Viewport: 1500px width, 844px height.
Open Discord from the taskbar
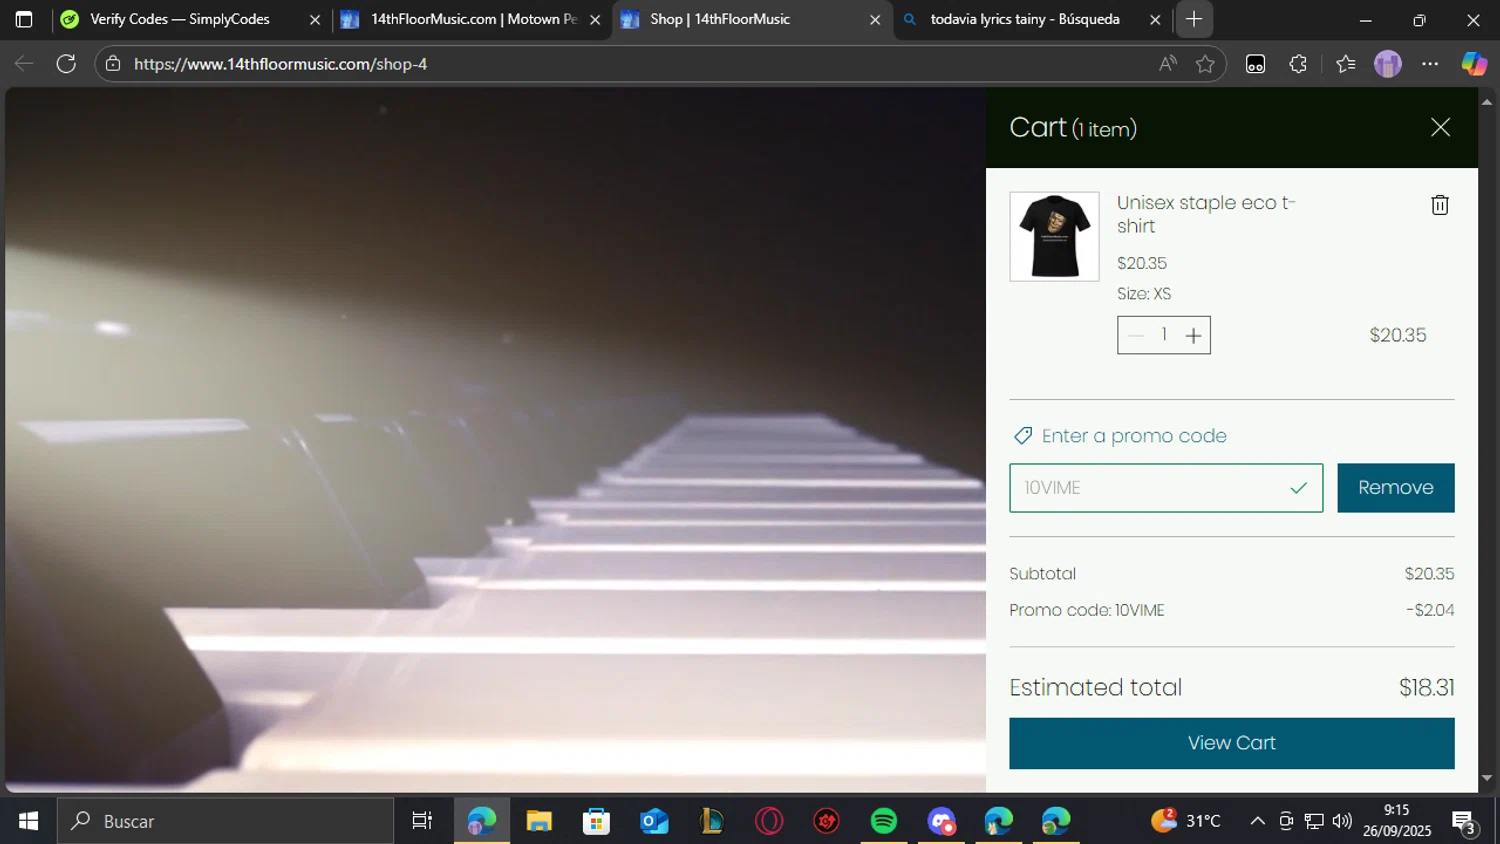941,821
